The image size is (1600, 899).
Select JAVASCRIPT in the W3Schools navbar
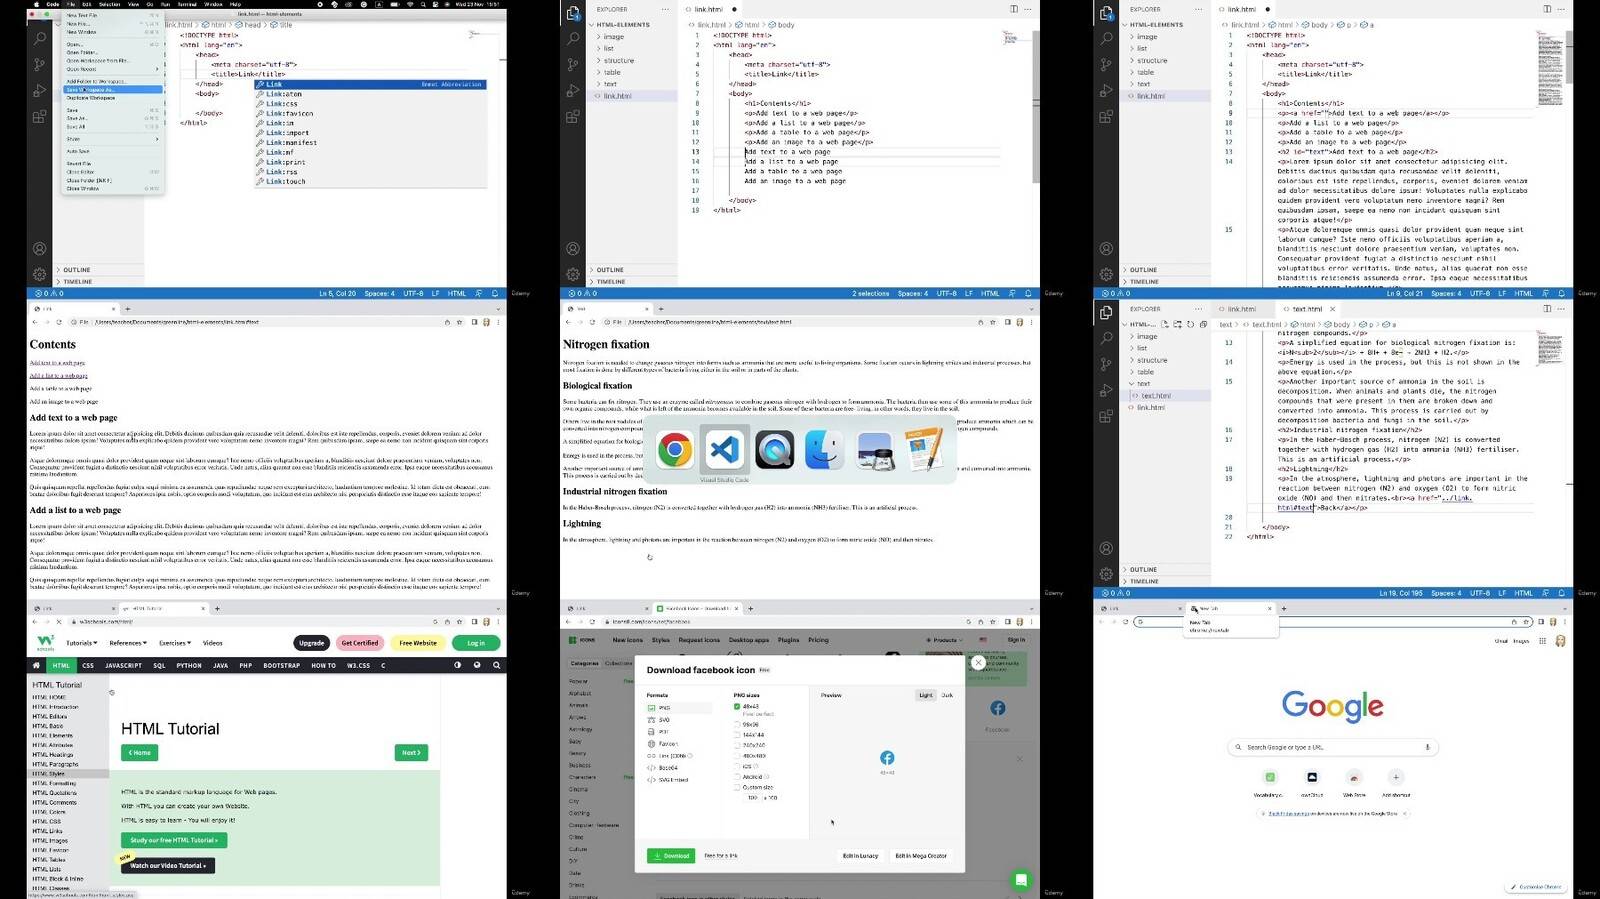[x=123, y=665]
